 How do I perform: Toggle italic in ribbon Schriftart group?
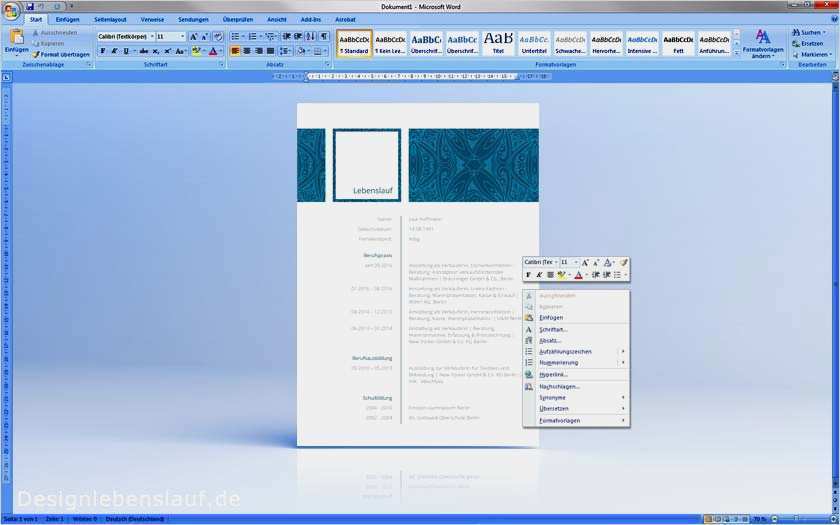coord(114,51)
